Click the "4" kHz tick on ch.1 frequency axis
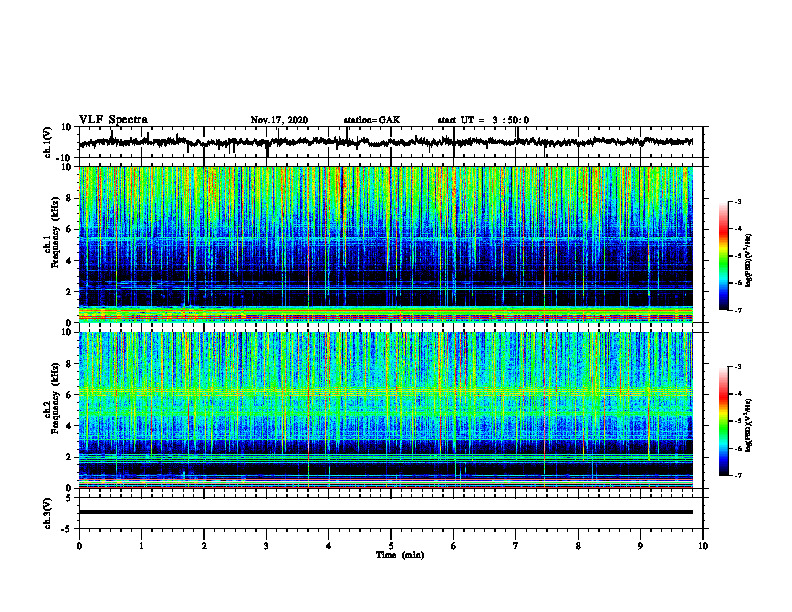The height and width of the screenshot is (612, 792). point(71,261)
